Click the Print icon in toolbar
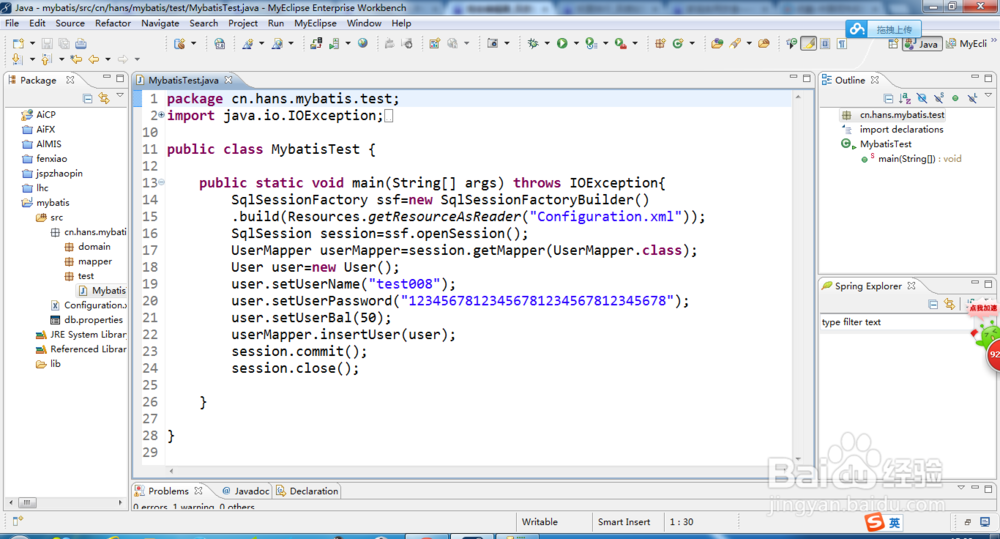 click(x=81, y=43)
